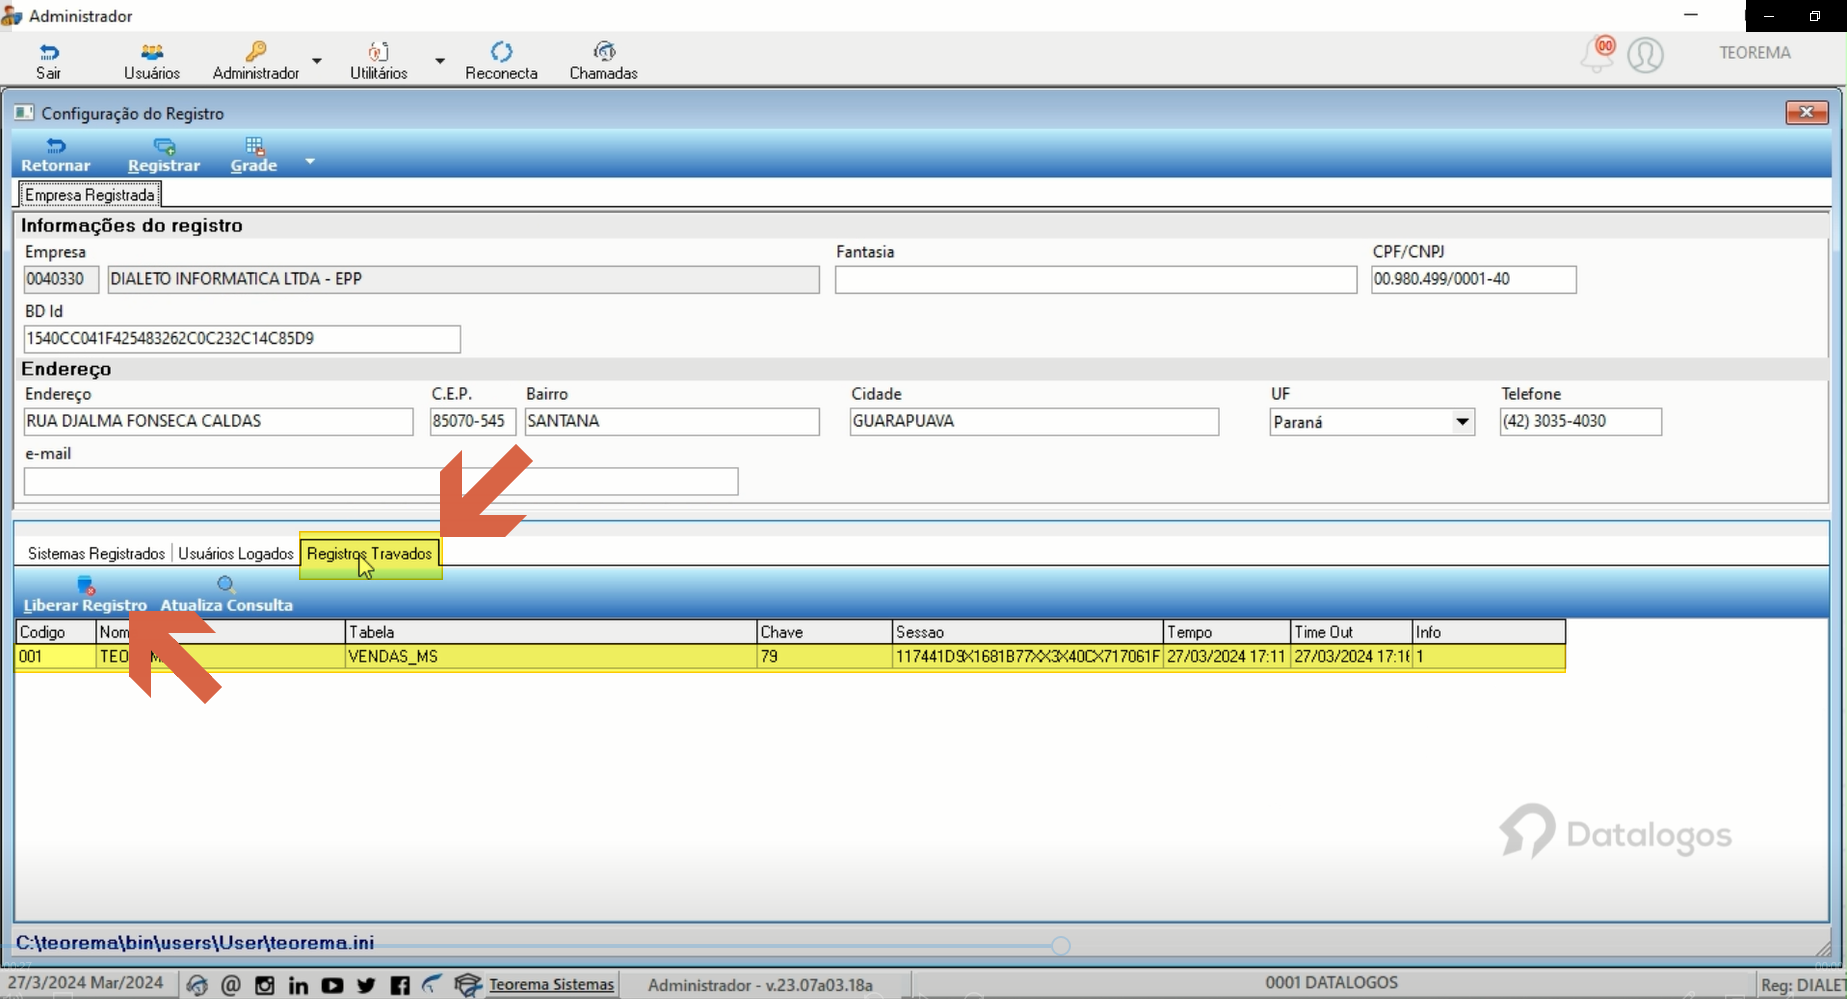
Task: Click the Tempo column header
Action: [x=1227, y=632]
